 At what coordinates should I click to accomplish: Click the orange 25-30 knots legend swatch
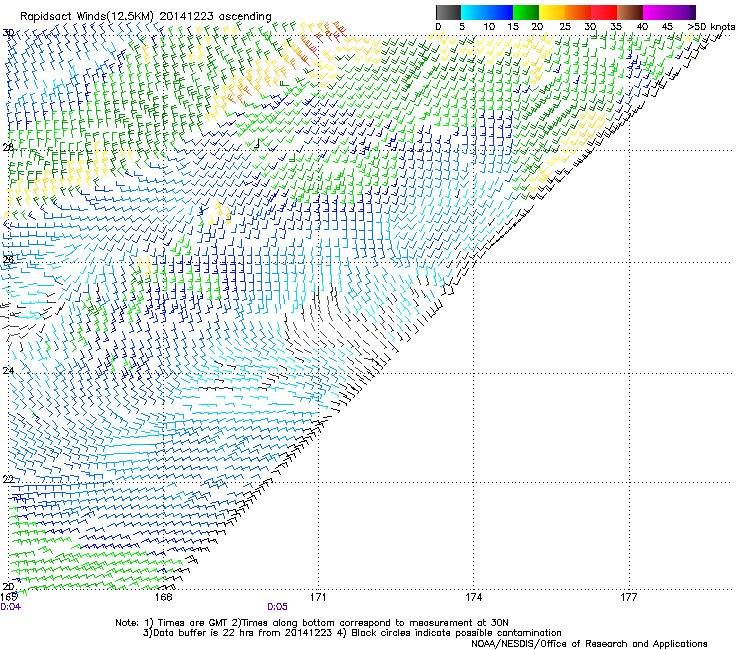tap(578, 12)
